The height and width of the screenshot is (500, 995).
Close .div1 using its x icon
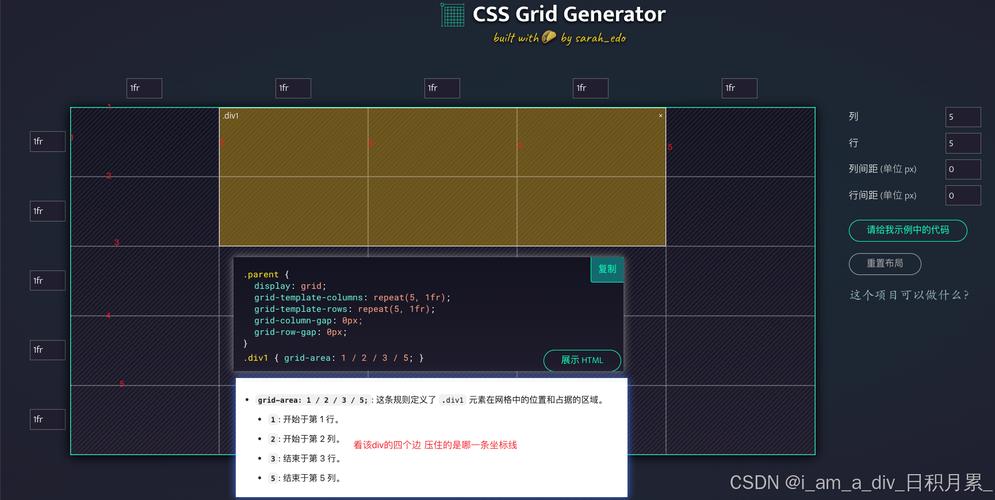click(x=661, y=115)
